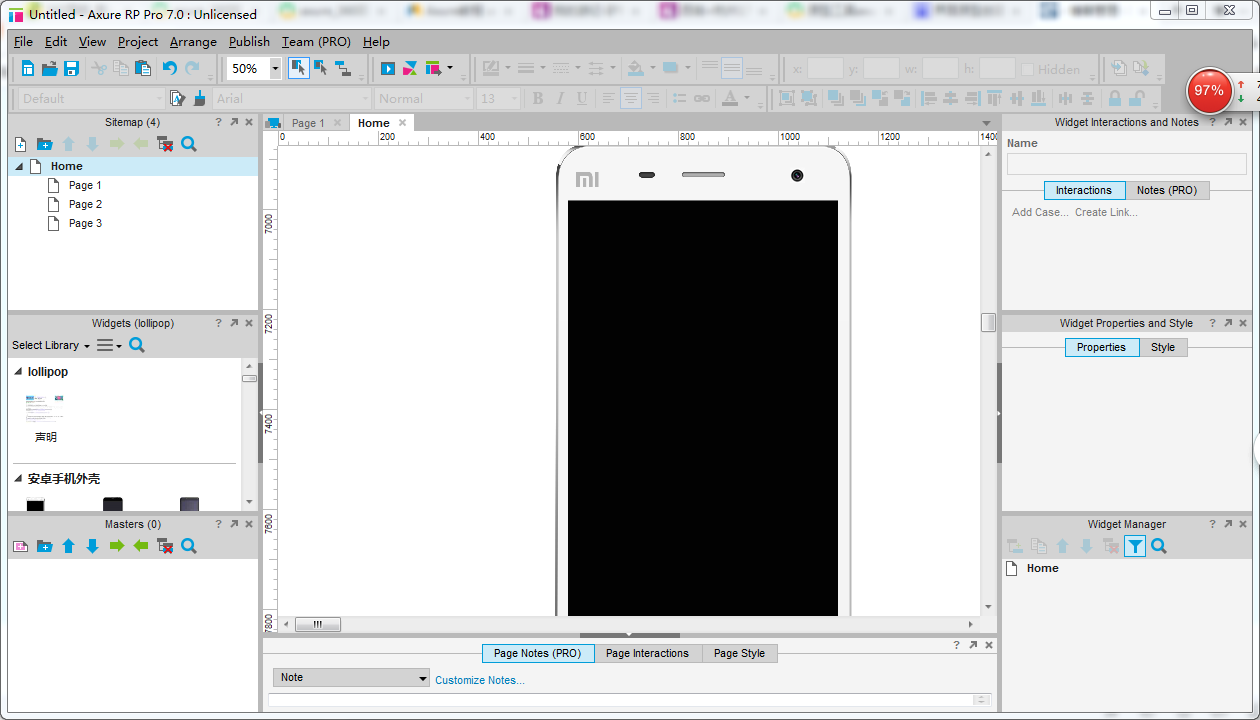The height and width of the screenshot is (720, 1260).
Task: Pop out the Sitemap panel
Action: click(x=234, y=122)
